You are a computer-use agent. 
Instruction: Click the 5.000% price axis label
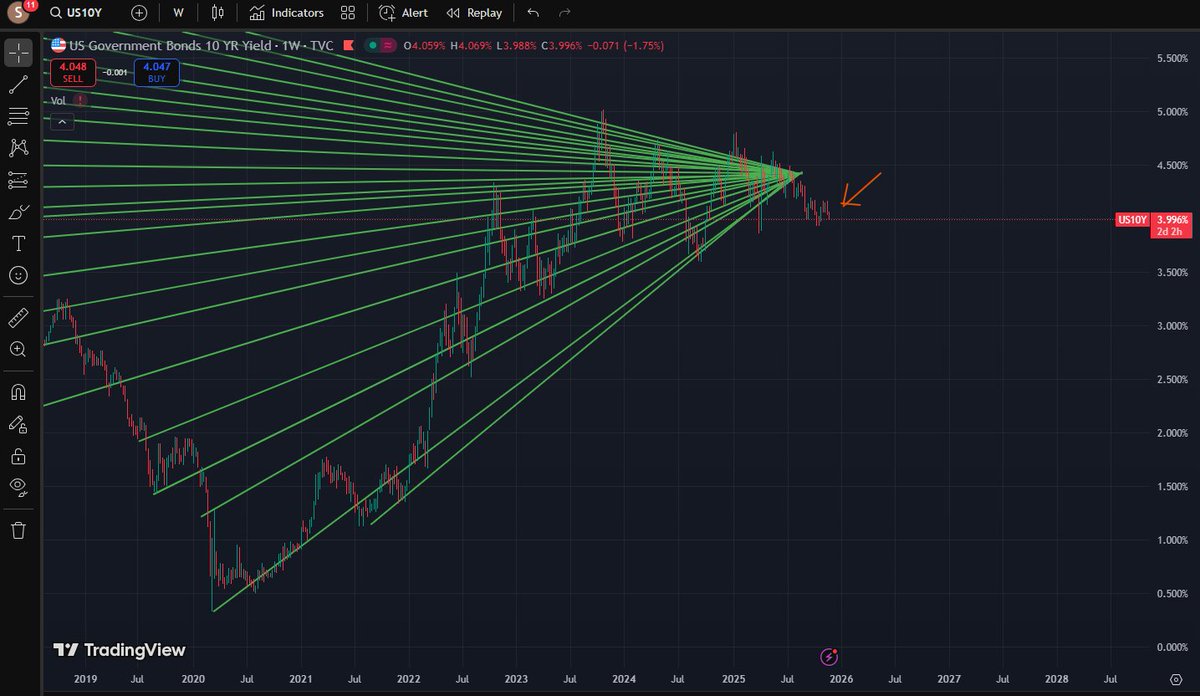click(x=1170, y=112)
